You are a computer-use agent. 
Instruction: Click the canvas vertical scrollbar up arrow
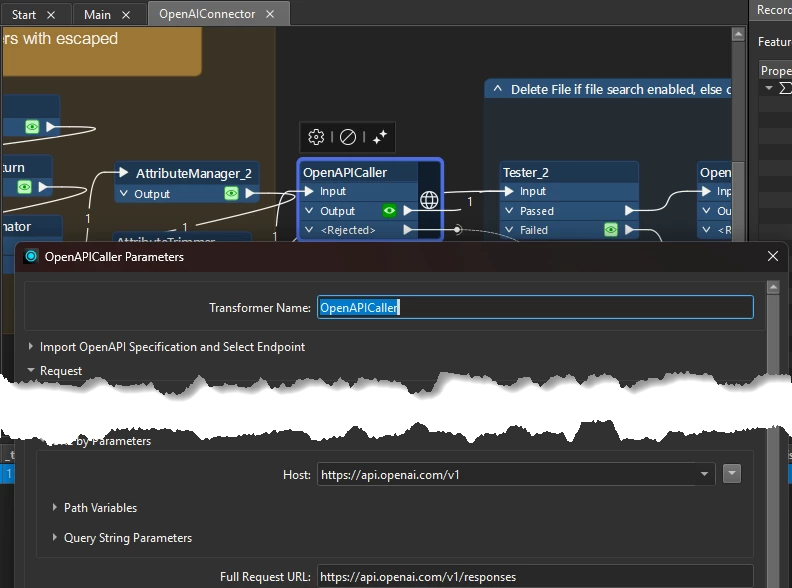[738, 34]
